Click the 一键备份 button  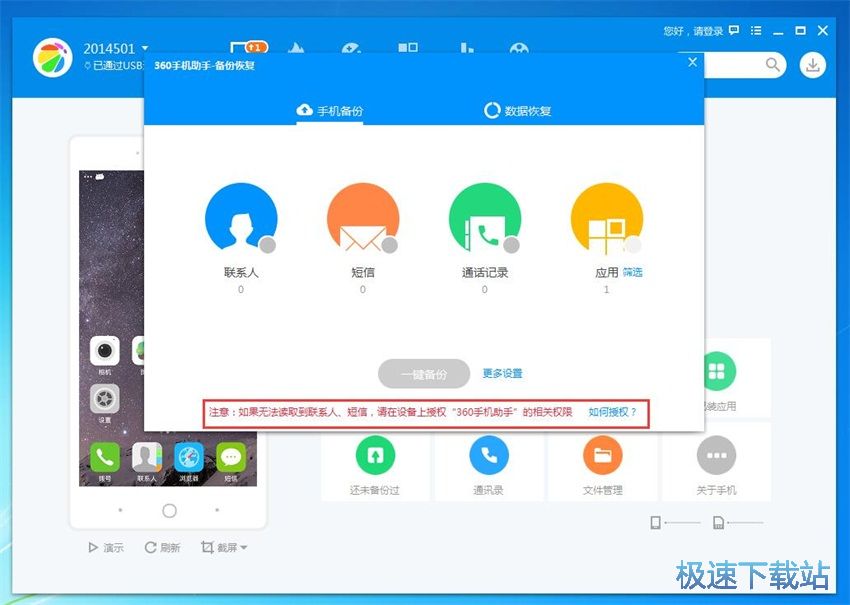[424, 374]
